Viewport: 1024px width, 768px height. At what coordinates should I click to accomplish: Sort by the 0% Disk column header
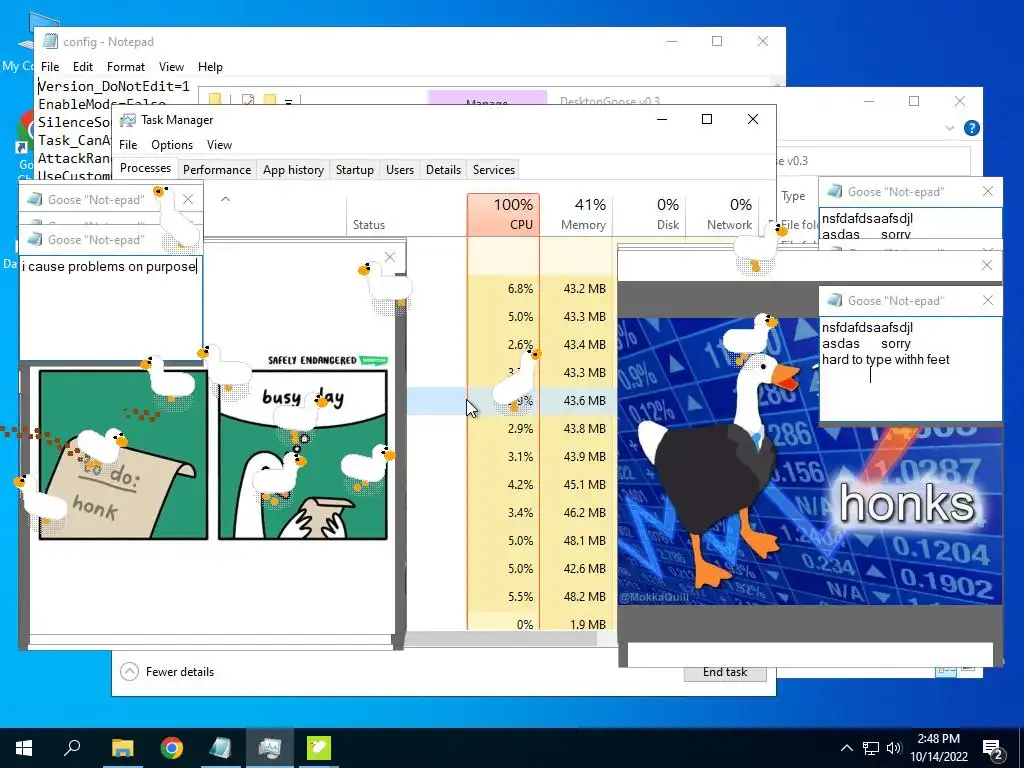click(649, 214)
